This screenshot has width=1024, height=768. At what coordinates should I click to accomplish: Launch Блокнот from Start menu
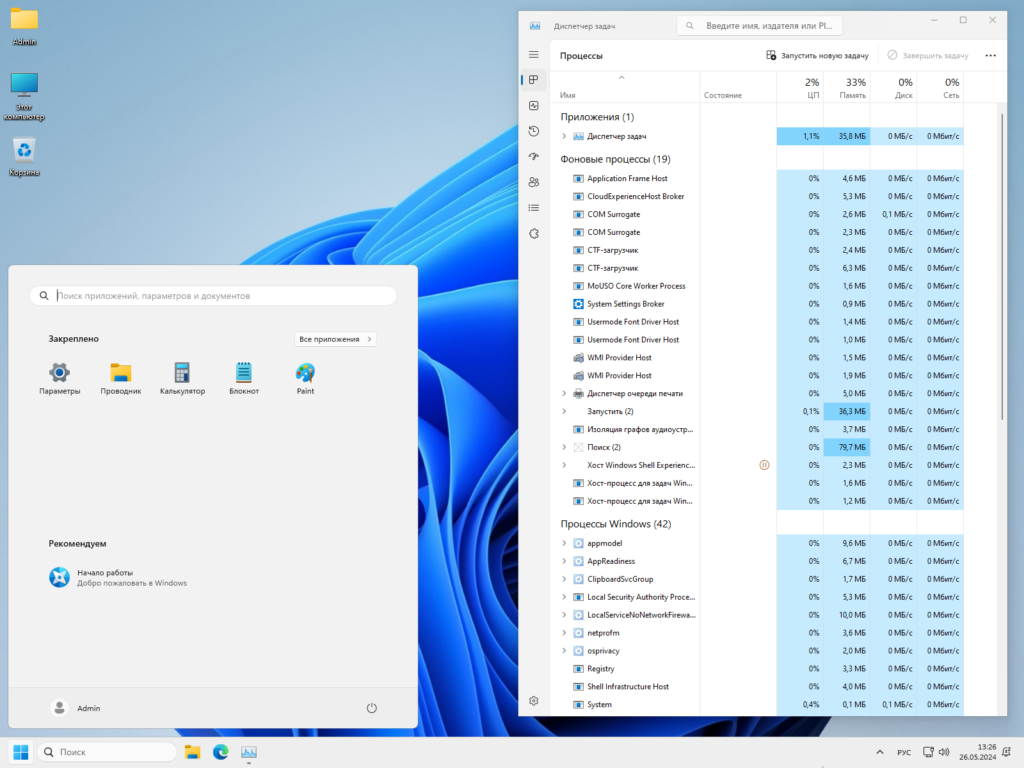[244, 379]
